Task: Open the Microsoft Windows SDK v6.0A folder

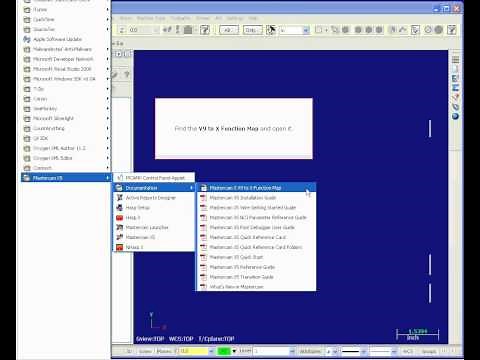Action: pyautogui.click(x=65, y=79)
